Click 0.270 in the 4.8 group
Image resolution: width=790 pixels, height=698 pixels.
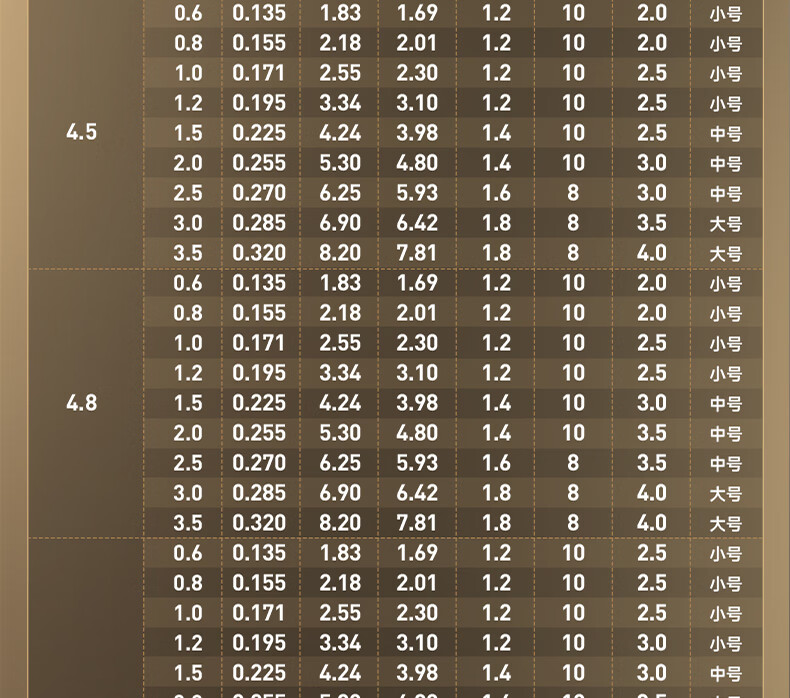pos(259,463)
